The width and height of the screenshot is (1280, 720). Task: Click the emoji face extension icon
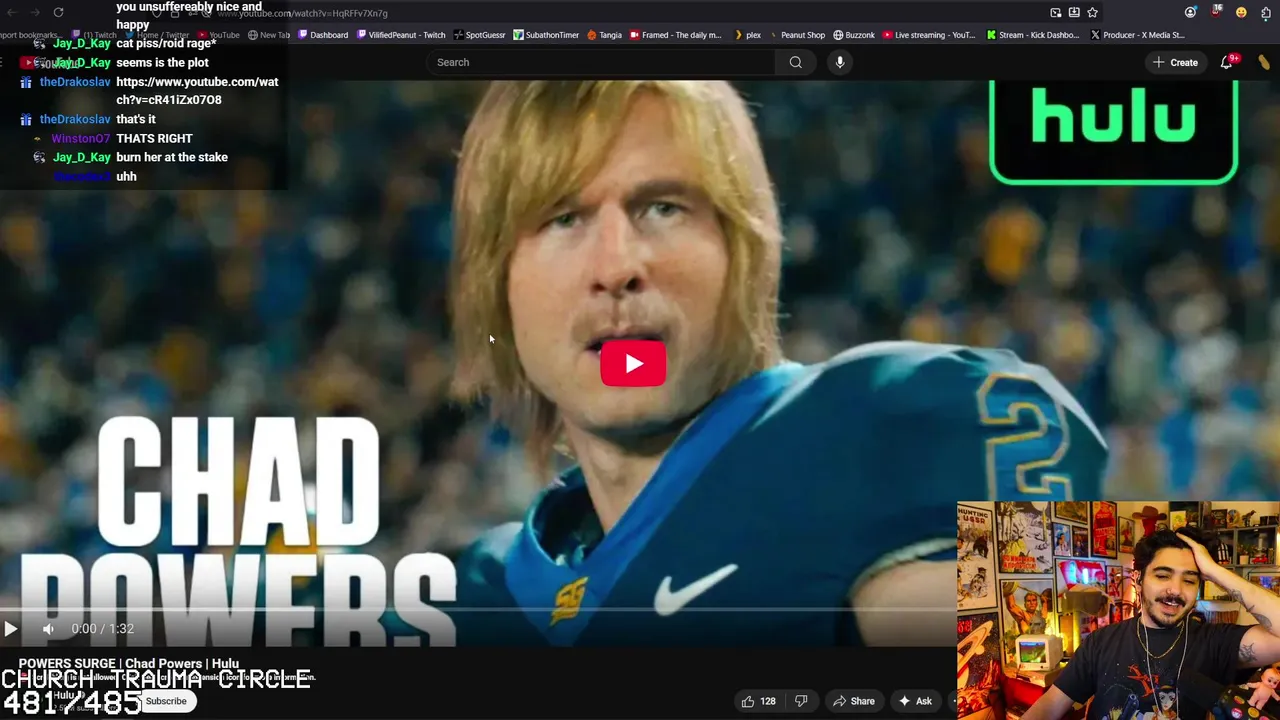1241,13
